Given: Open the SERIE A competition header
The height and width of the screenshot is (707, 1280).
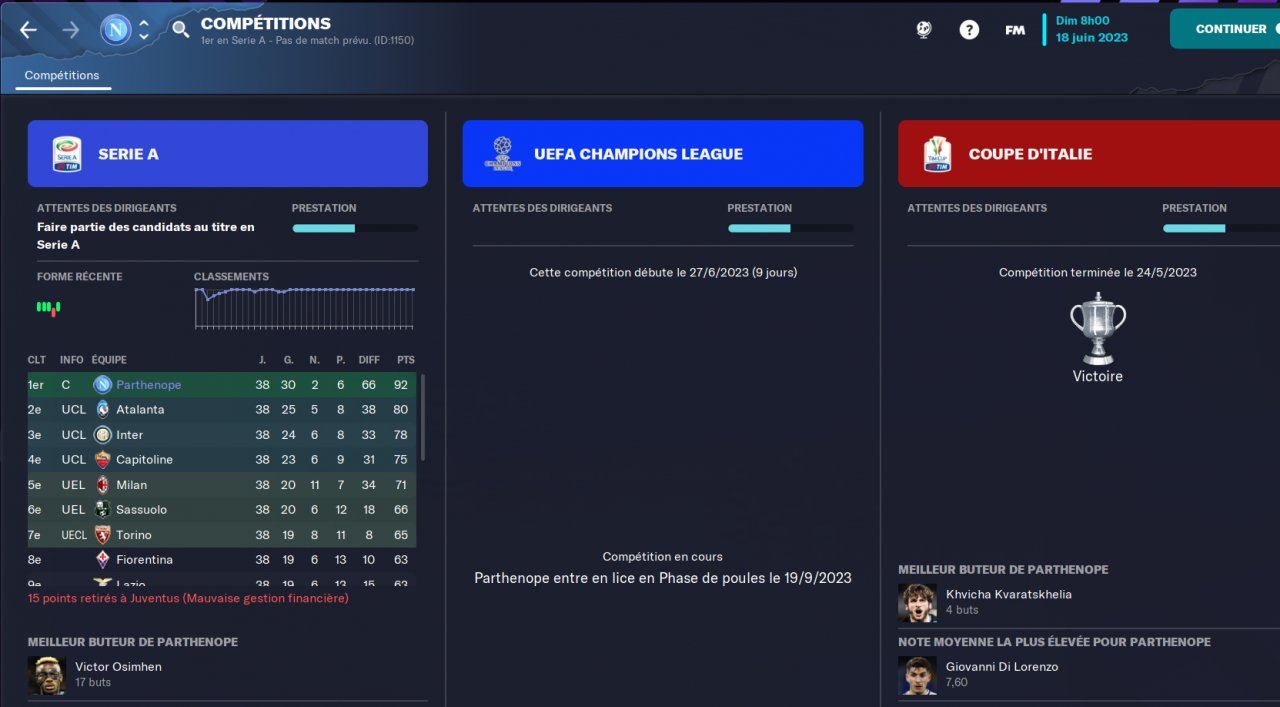Looking at the screenshot, I should pos(228,154).
